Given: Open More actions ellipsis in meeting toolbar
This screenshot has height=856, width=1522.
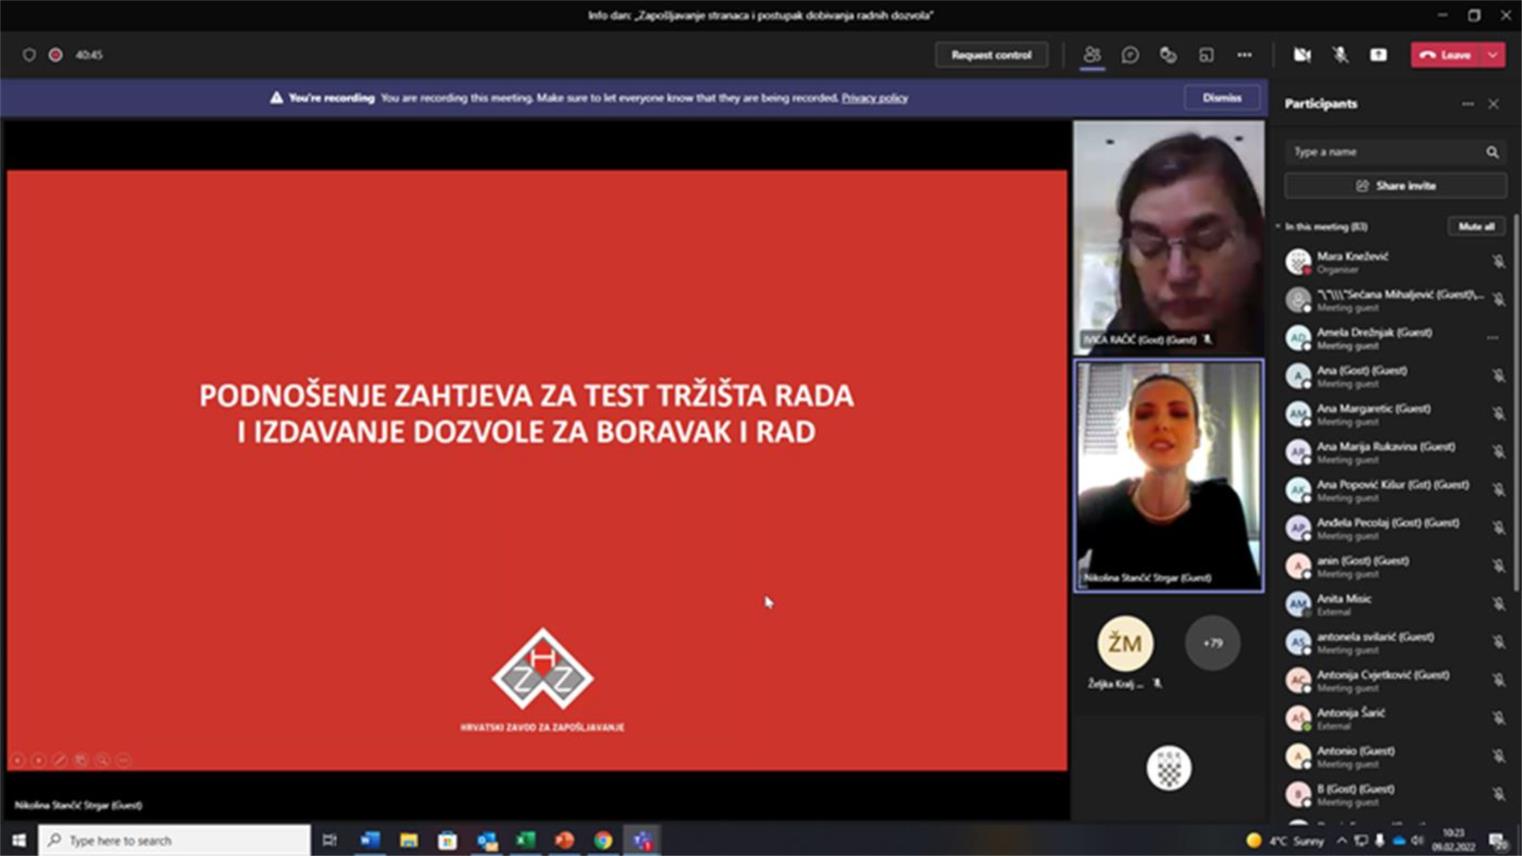Looking at the screenshot, I should click(x=1244, y=55).
